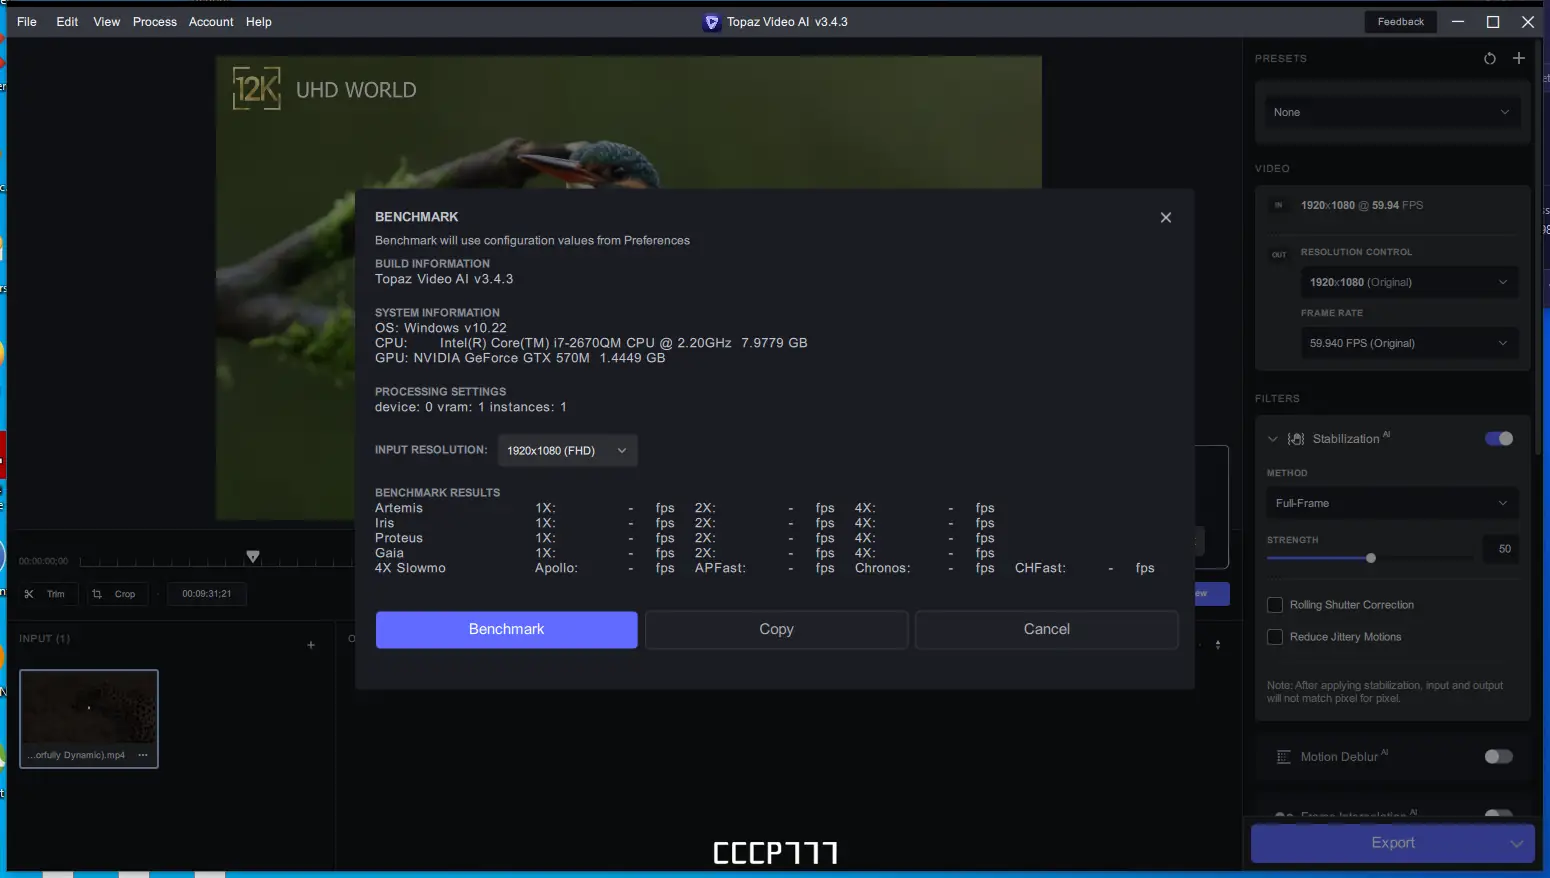Image resolution: width=1550 pixels, height=878 pixels.
Task: Click the Iris benchmark row label
Action: tap(385, 523)
